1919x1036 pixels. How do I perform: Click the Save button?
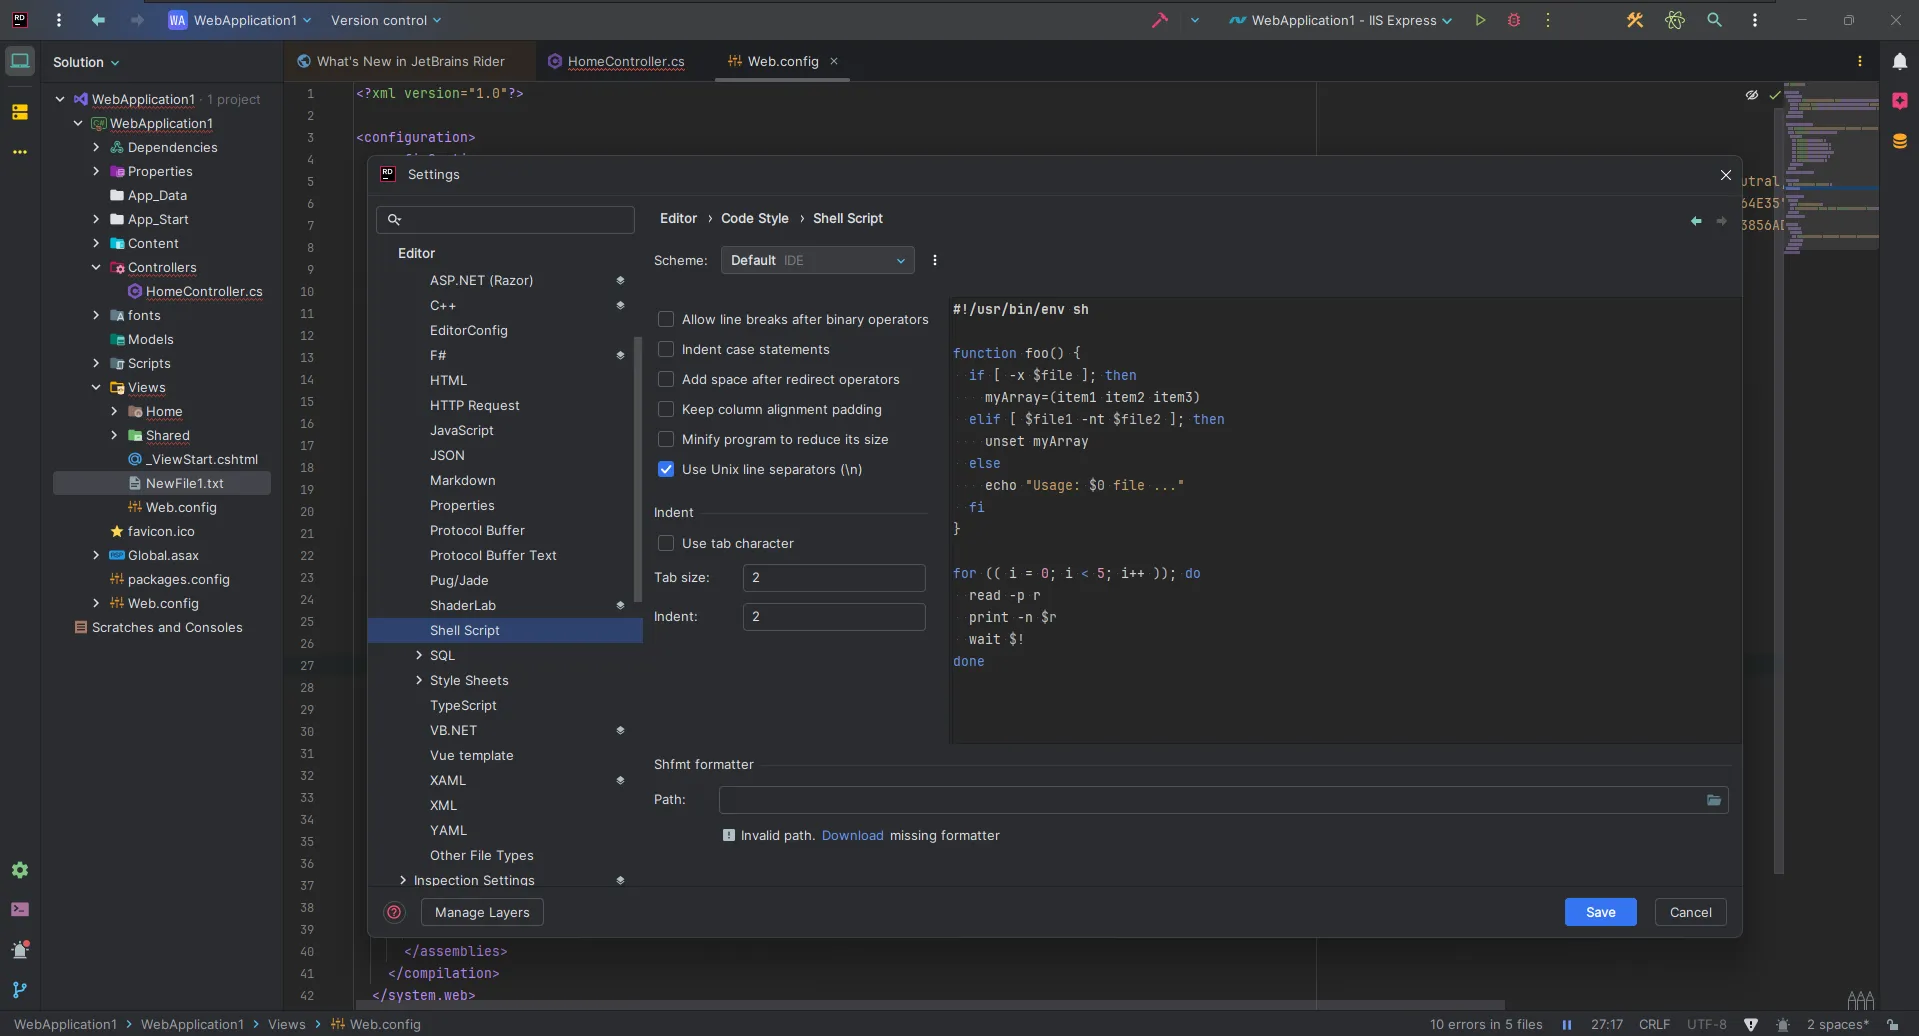(x=1600, y=912)
